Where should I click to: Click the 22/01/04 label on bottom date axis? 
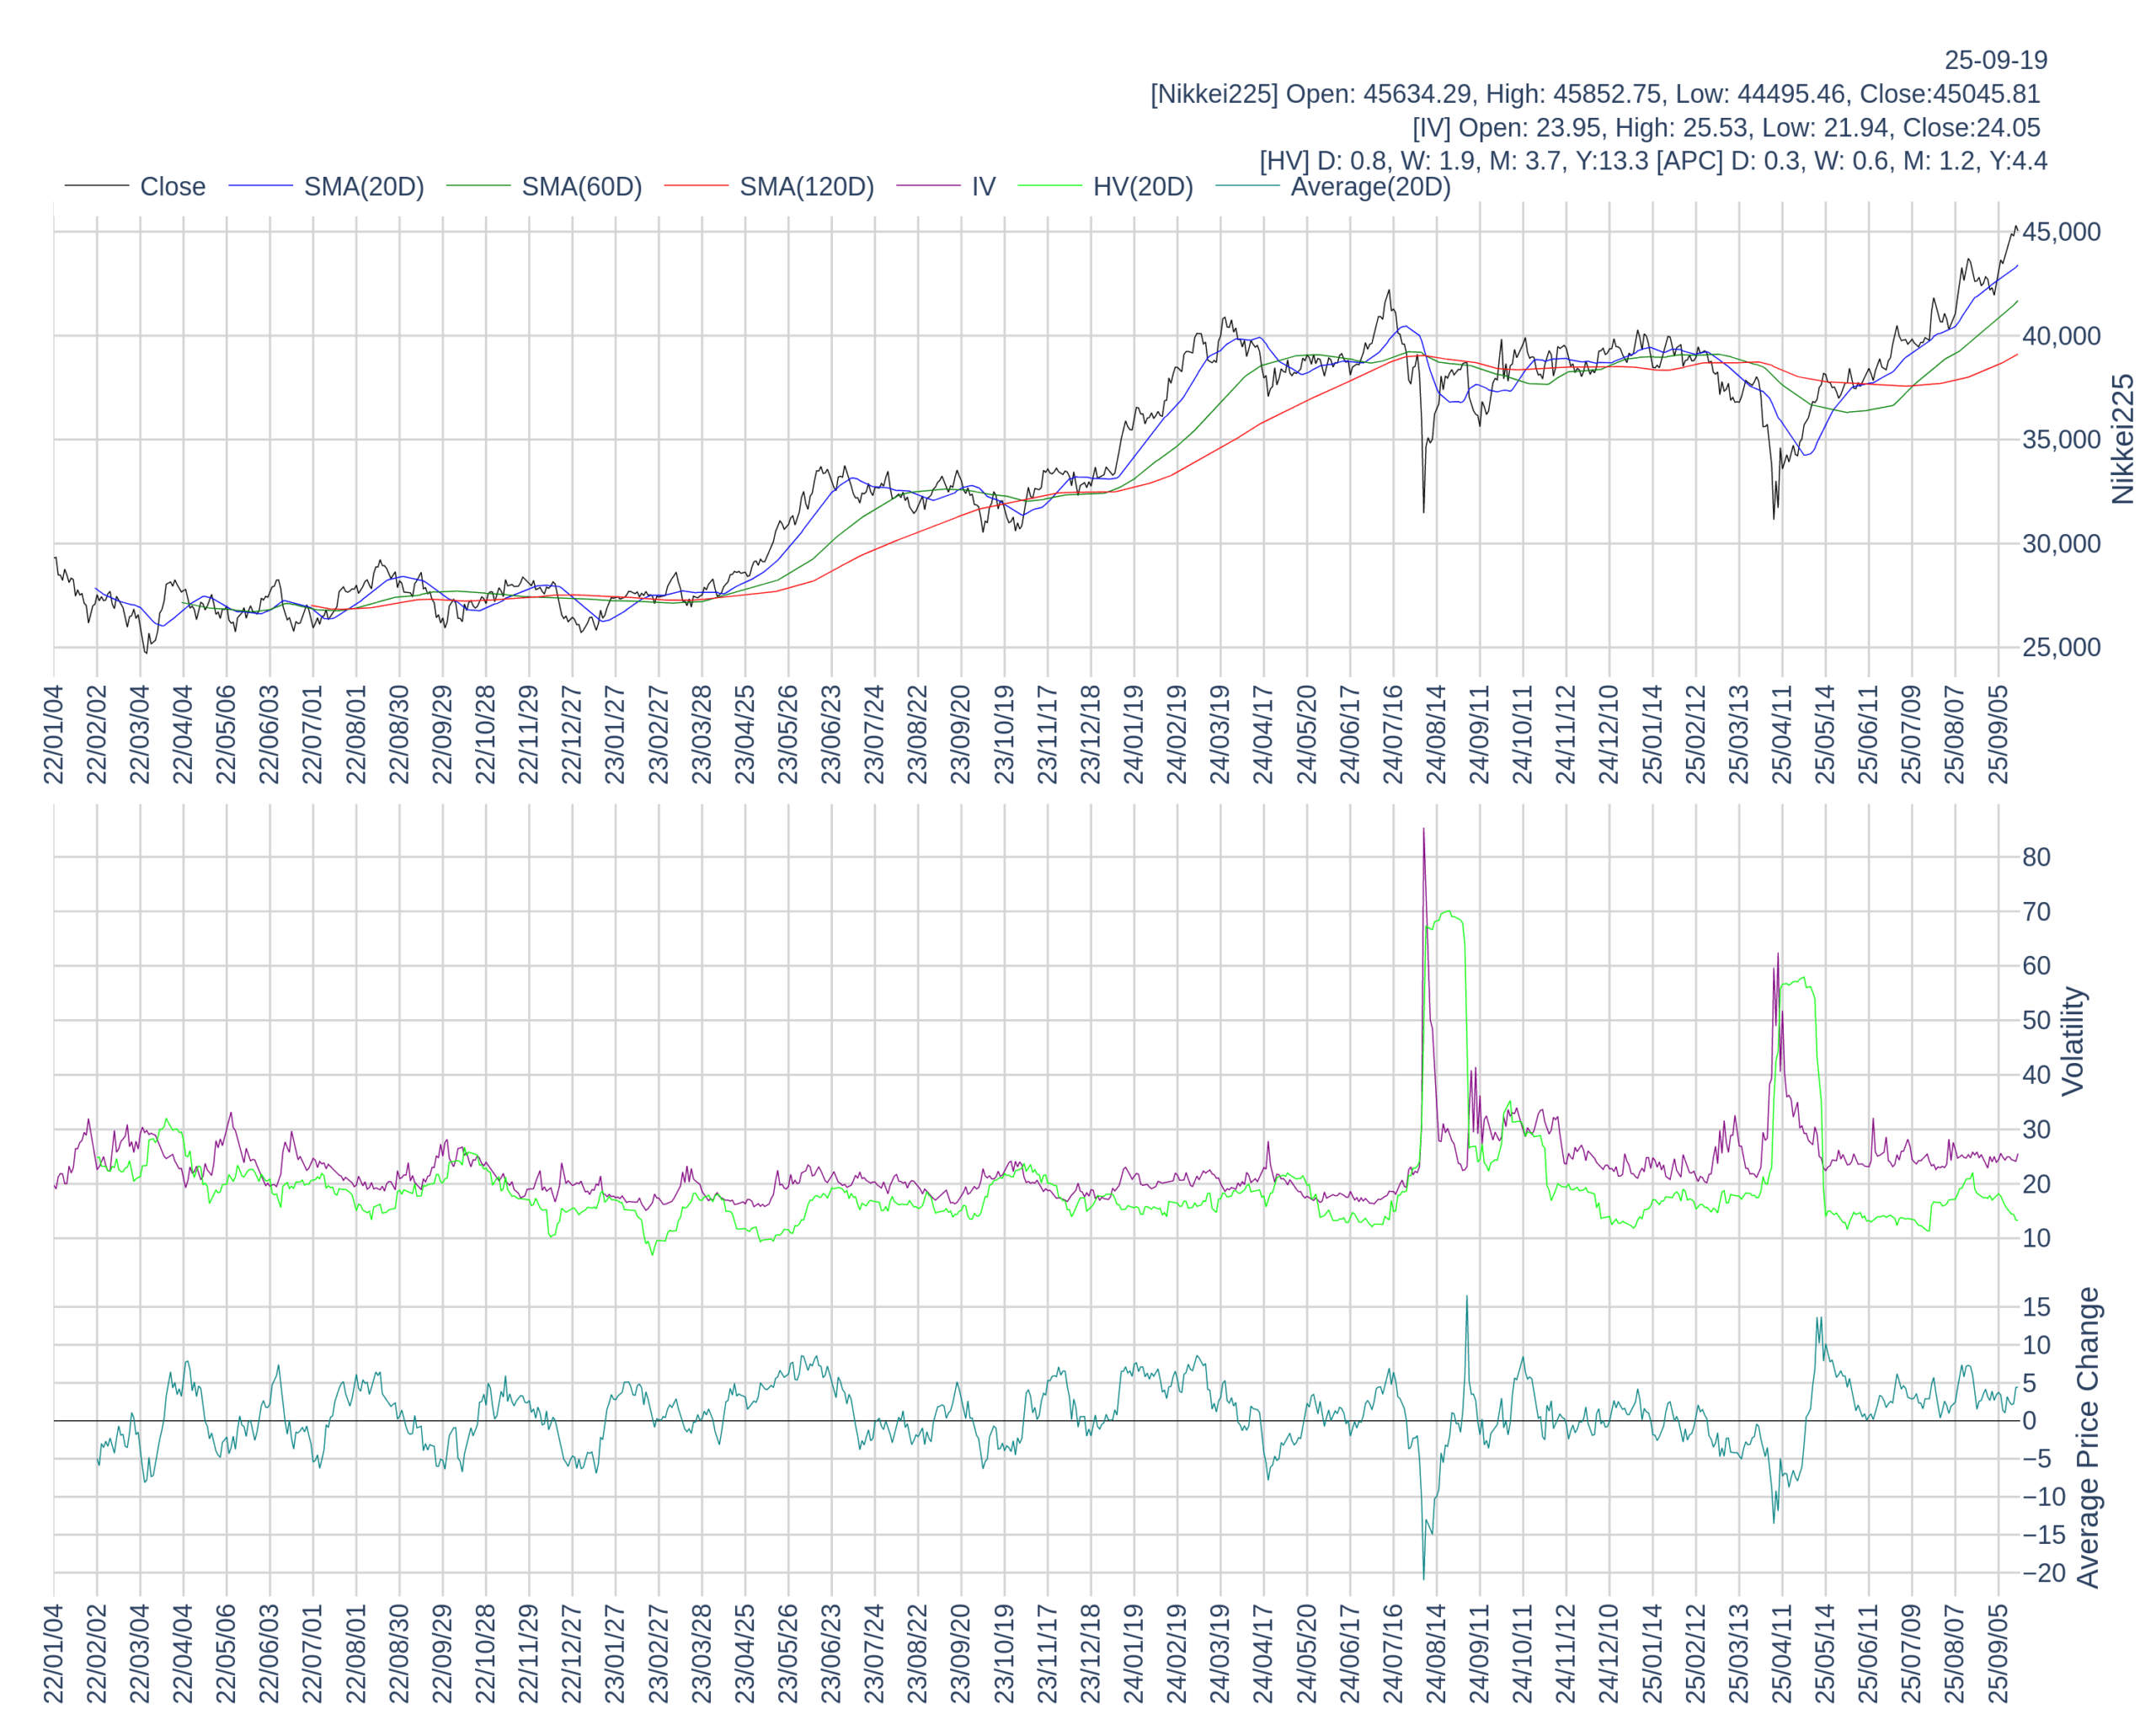point(53,1653)
